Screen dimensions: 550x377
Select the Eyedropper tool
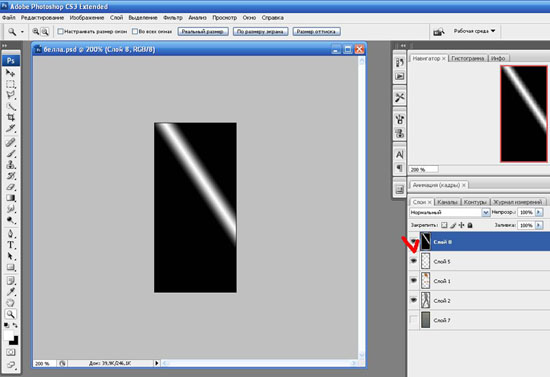click(11, 292)
